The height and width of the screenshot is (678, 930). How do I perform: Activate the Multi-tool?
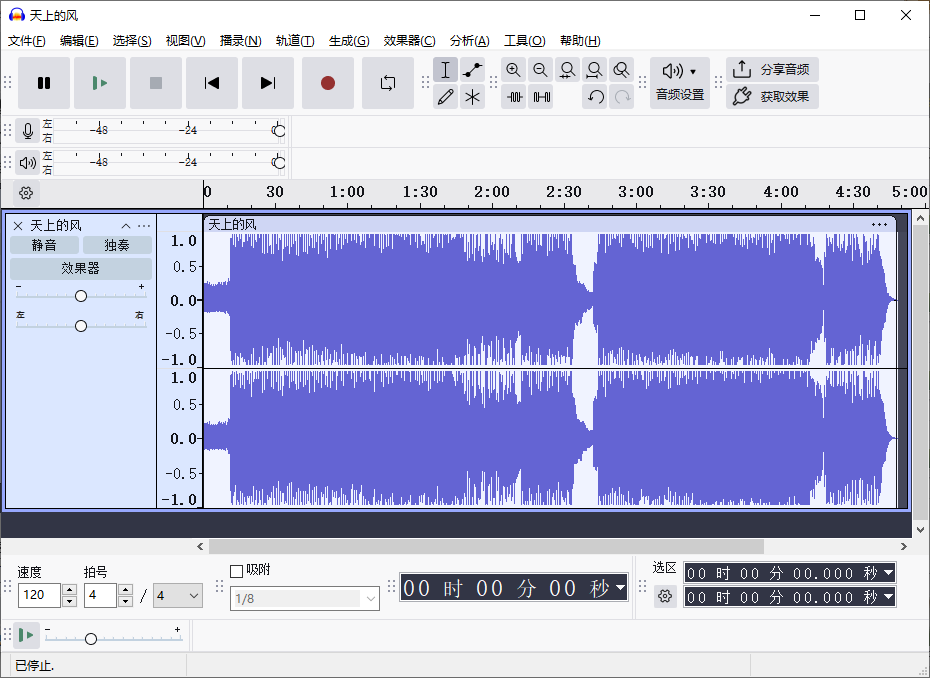coord(472,98)
